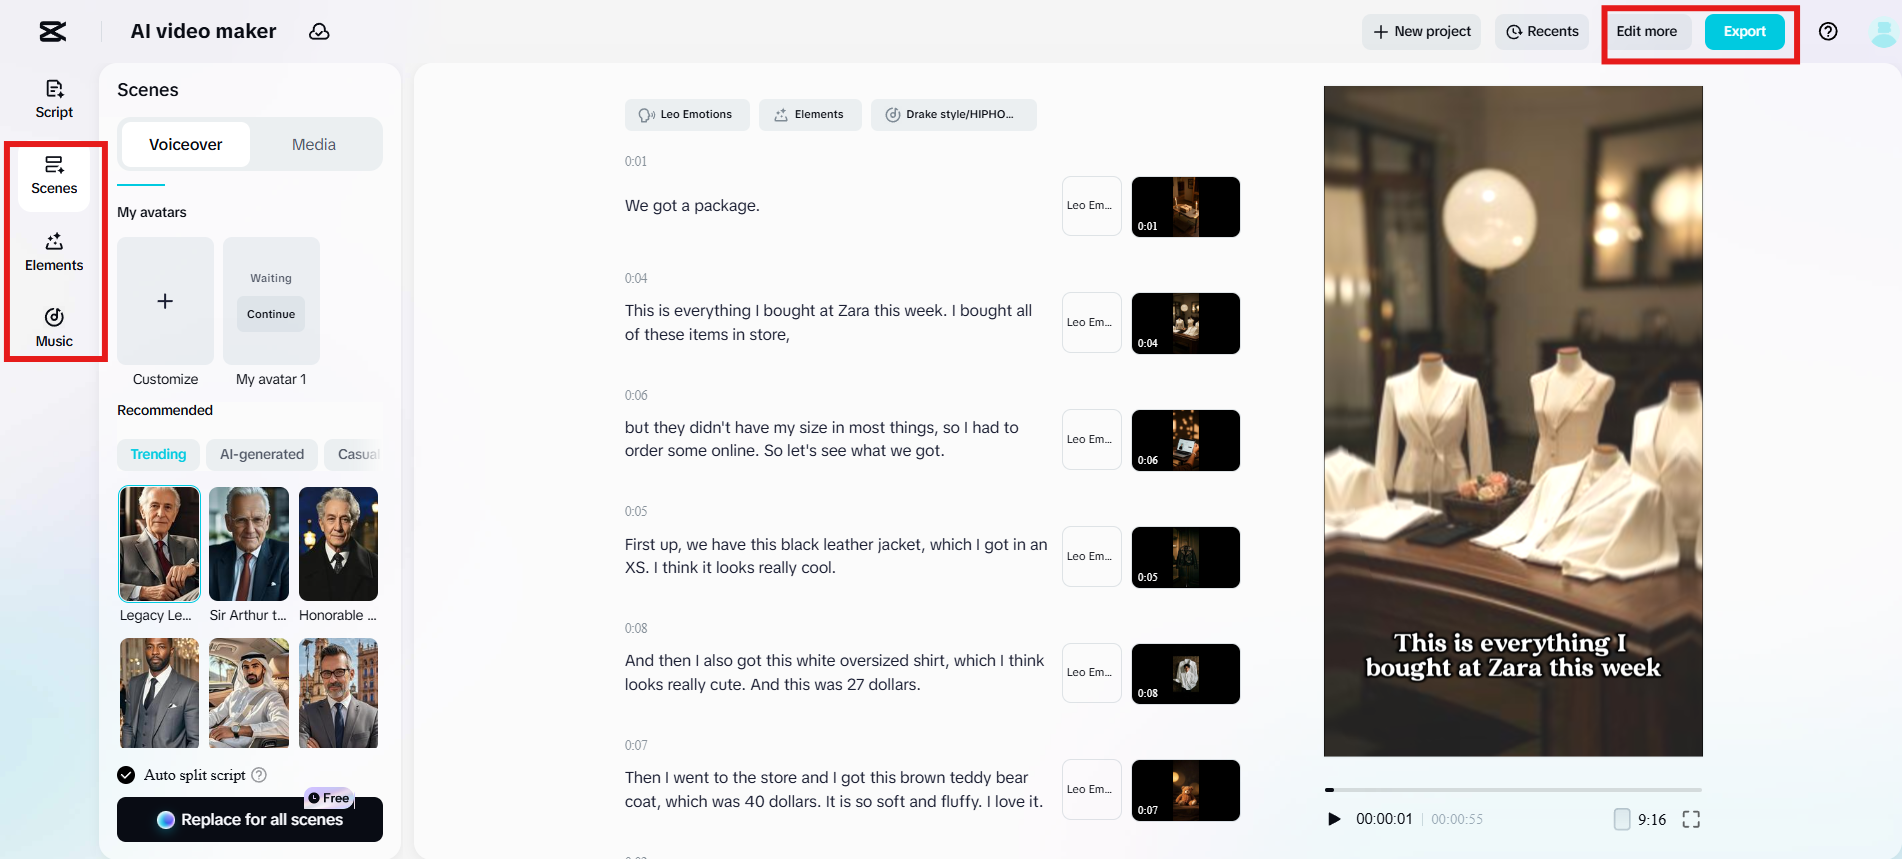Click the Recommended section heading
Screen dimensions: 1902x859
coord(165,411)
